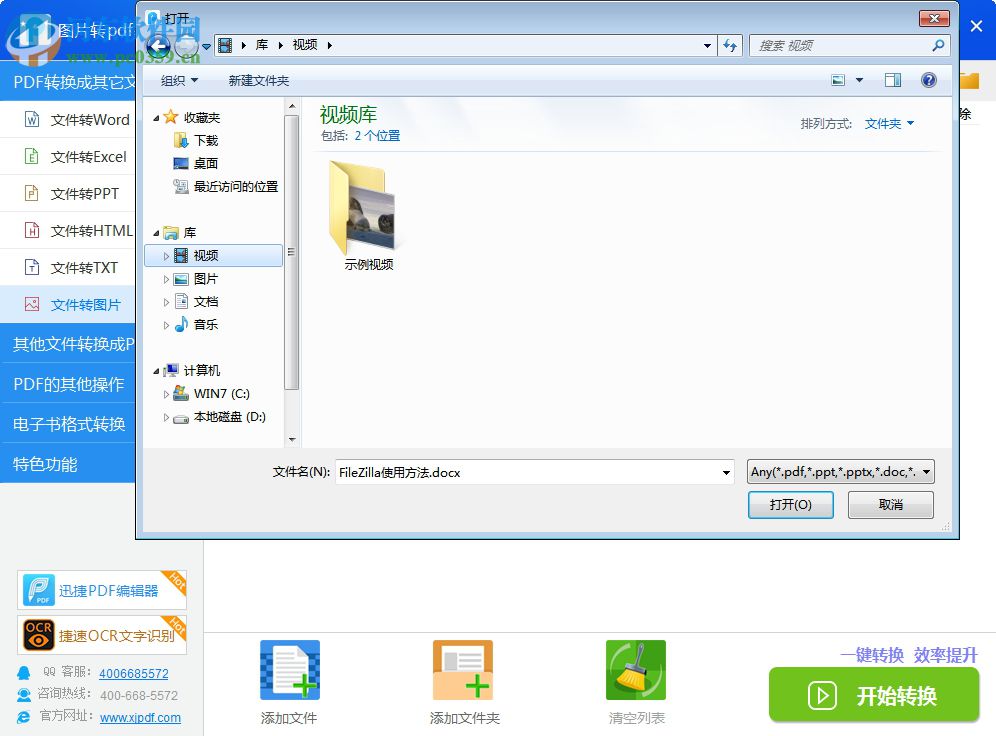Viewport: 996px width, 736px height.
Task: Select the 图片 library
Action: click(206, 279)
